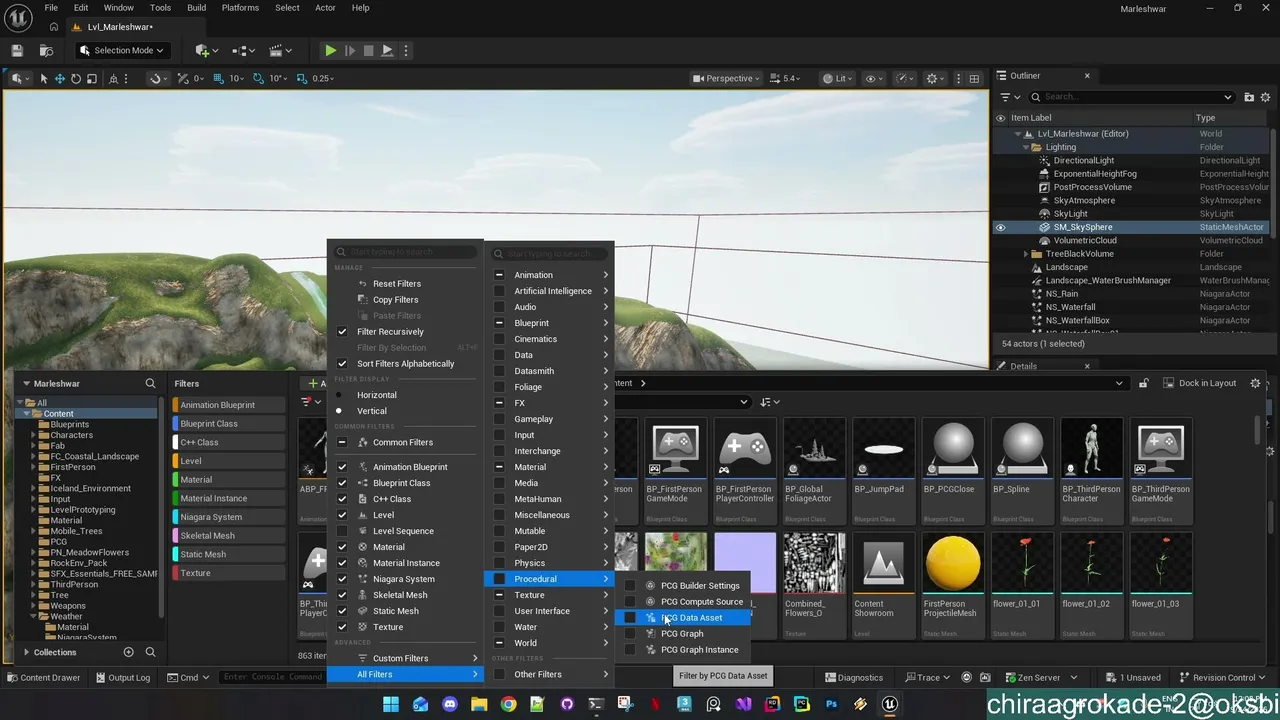Image resolution: width=1280 pixels, height=720 pixels.
Task: Open the Build menu
Action: [x=196, y=8]
